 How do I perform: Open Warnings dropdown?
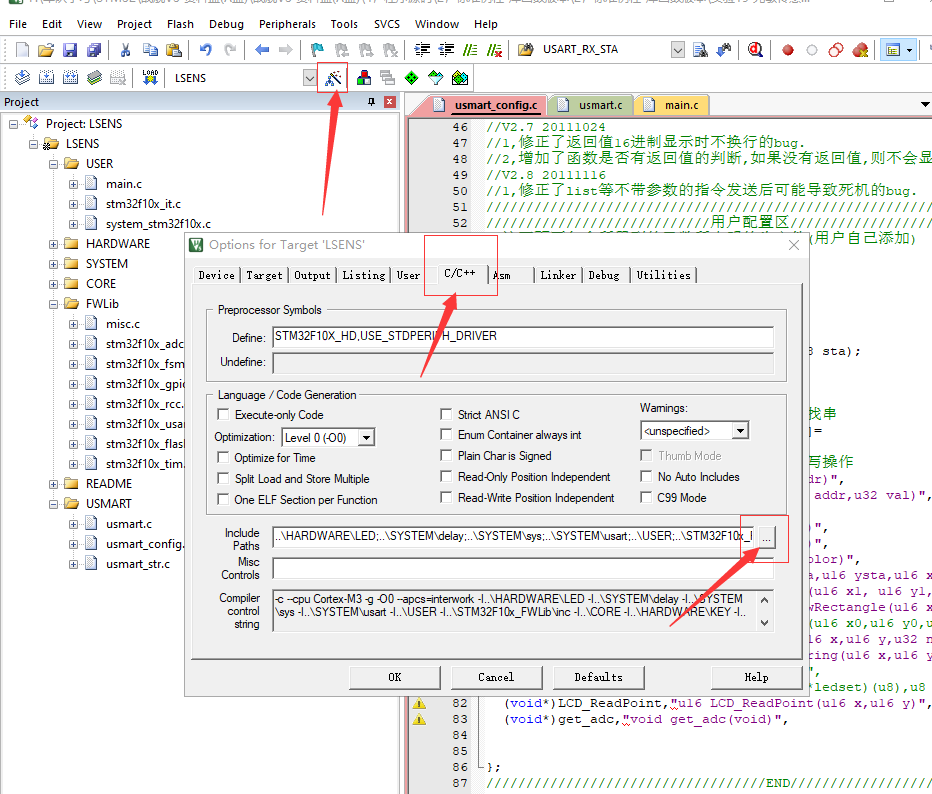(740, 431)
